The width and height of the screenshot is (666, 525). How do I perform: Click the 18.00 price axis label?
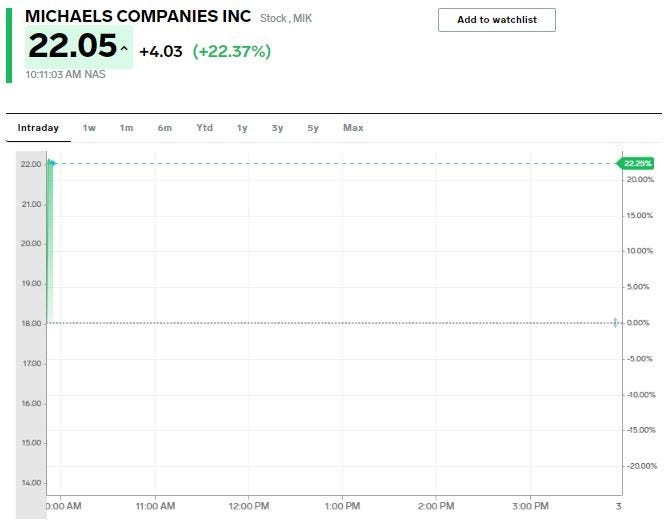pyautogui.click(x=31, y=323)
